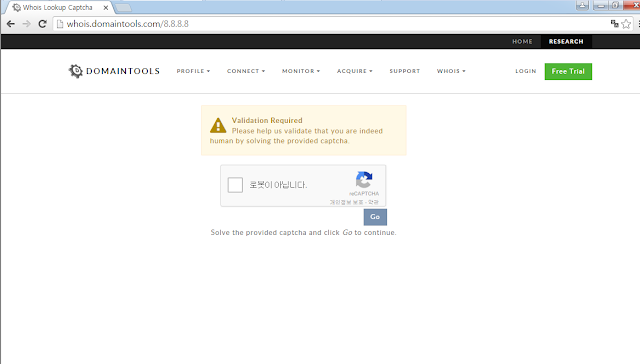Switch to the RESEARCH top tab
Screen dimensions: 640x364
(x=566, y=42)
